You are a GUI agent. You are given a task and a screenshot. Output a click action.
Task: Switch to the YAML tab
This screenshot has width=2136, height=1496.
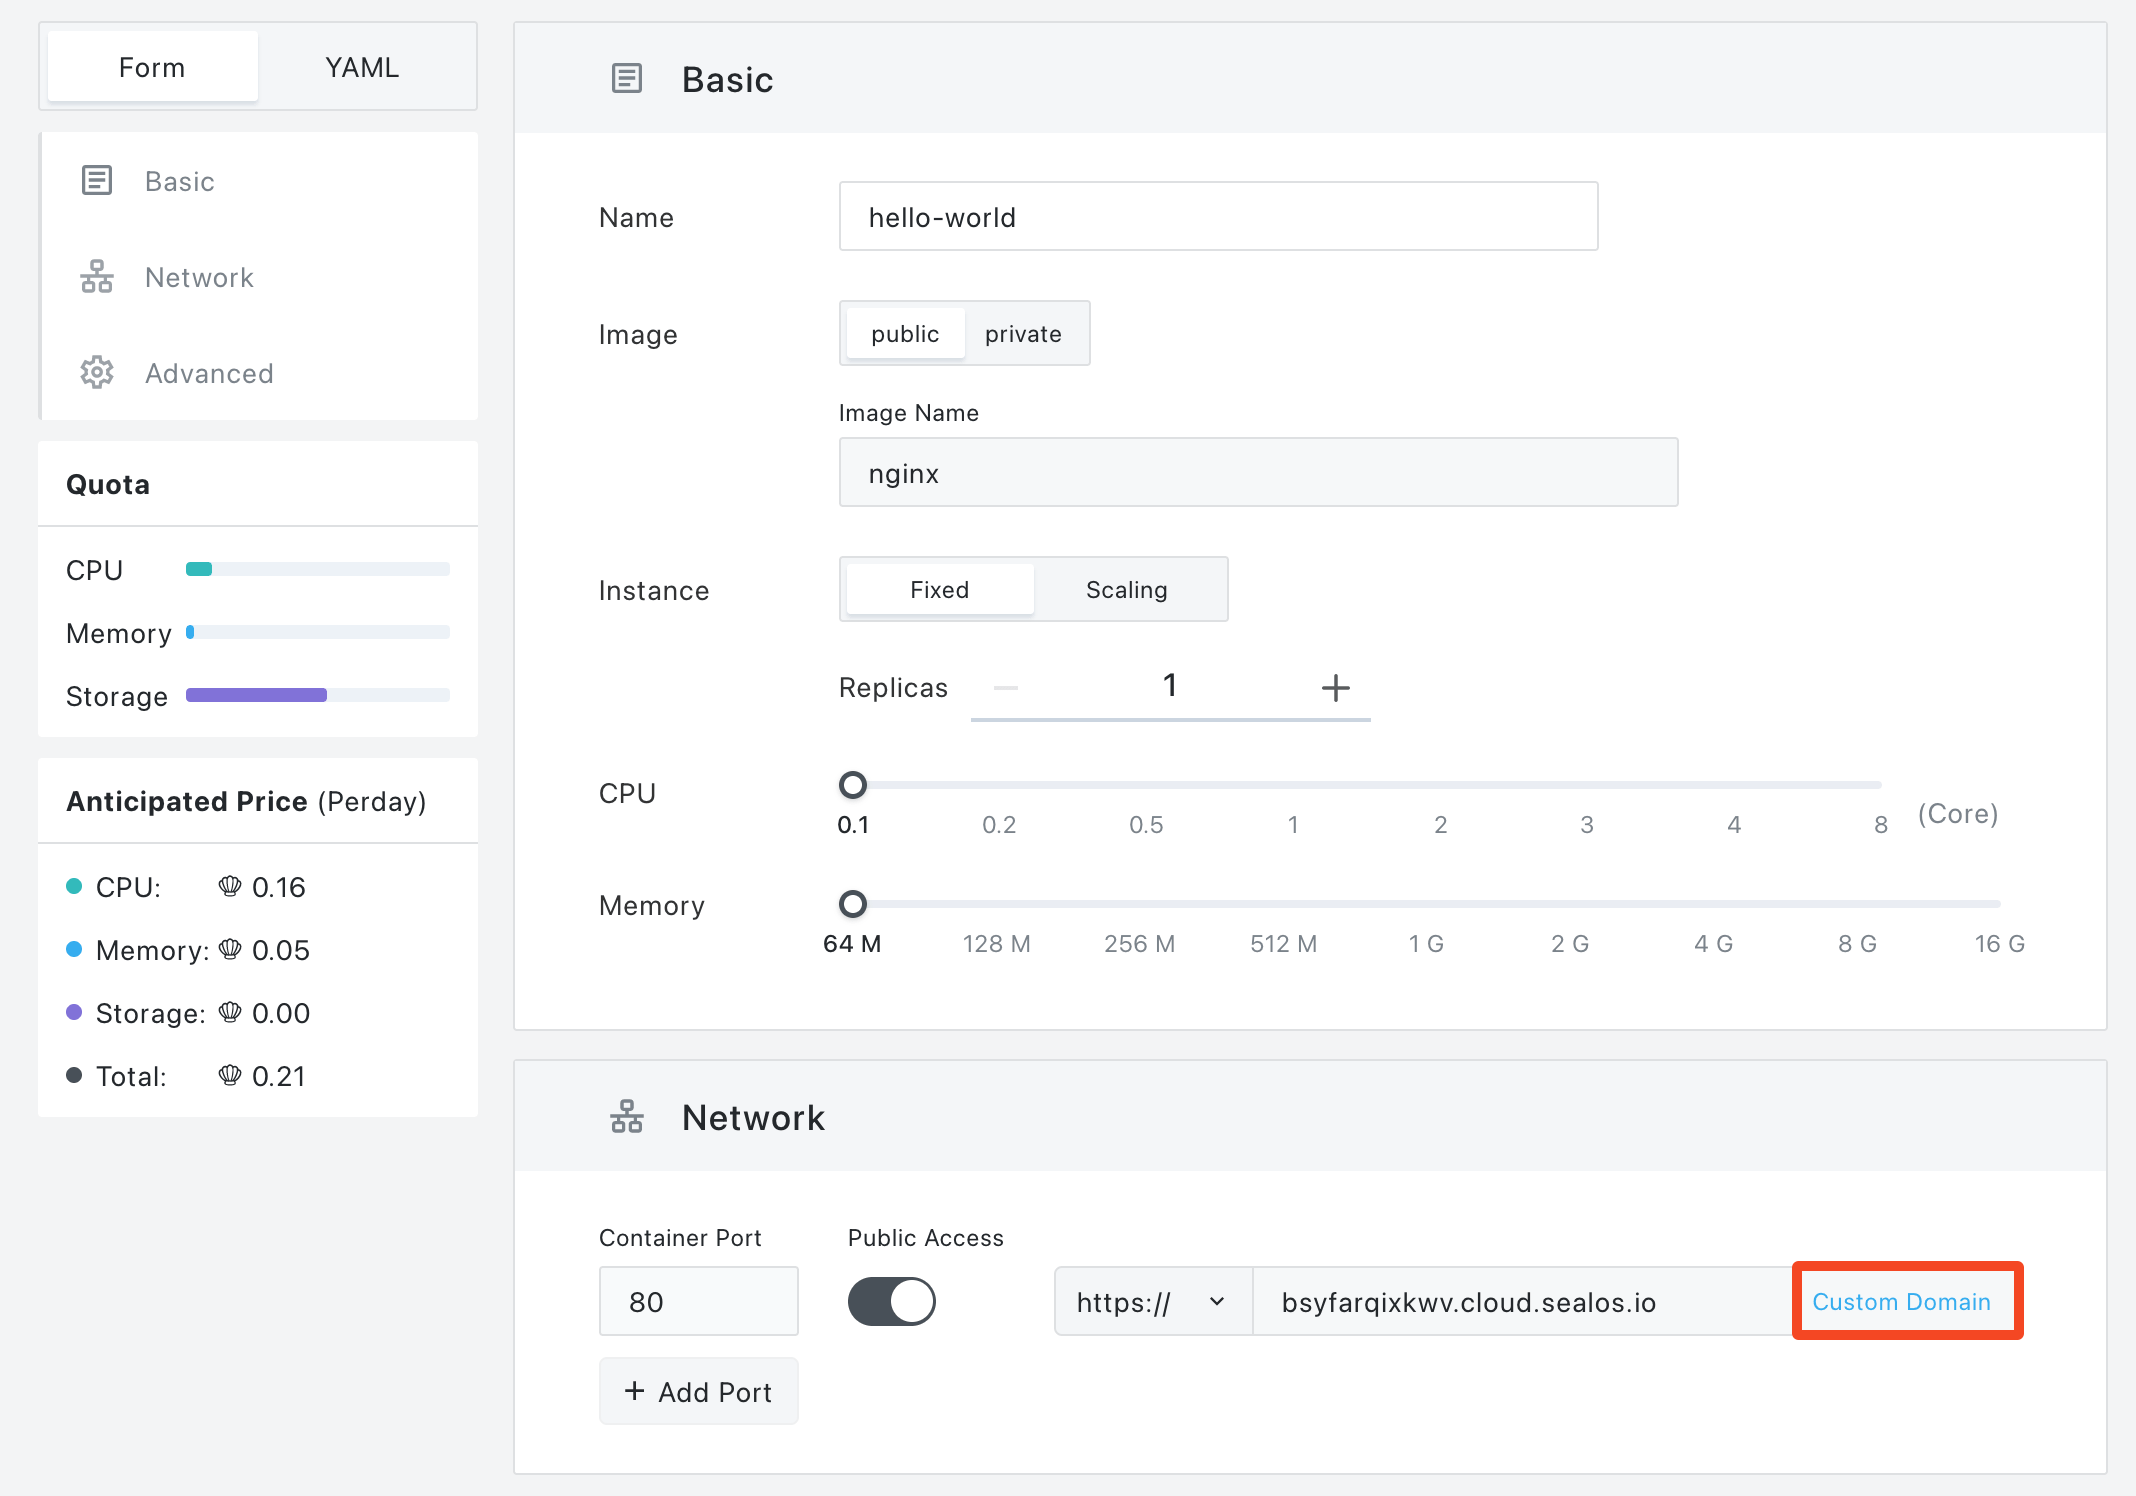[362, 67]
